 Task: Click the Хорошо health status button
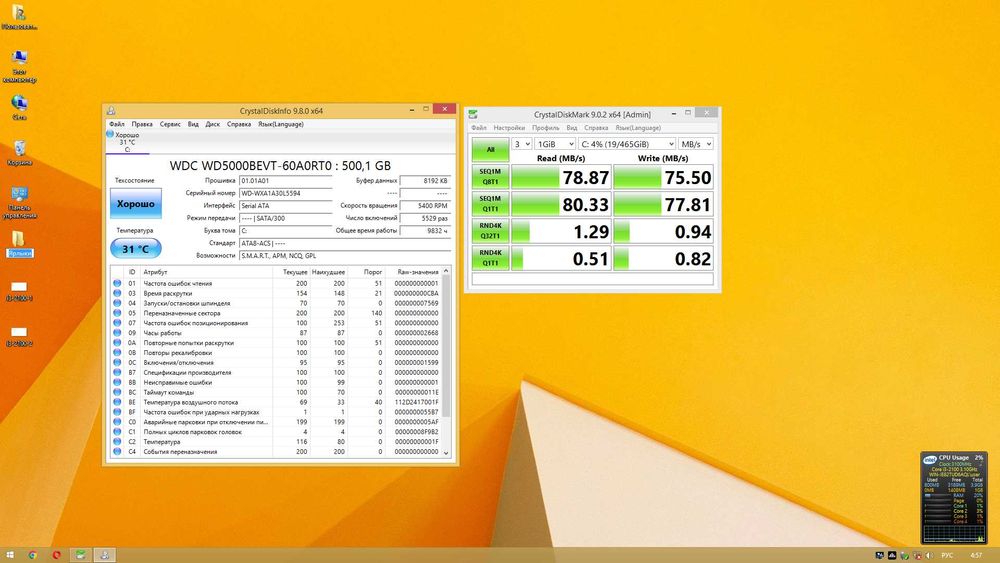[x=136, y=203]
